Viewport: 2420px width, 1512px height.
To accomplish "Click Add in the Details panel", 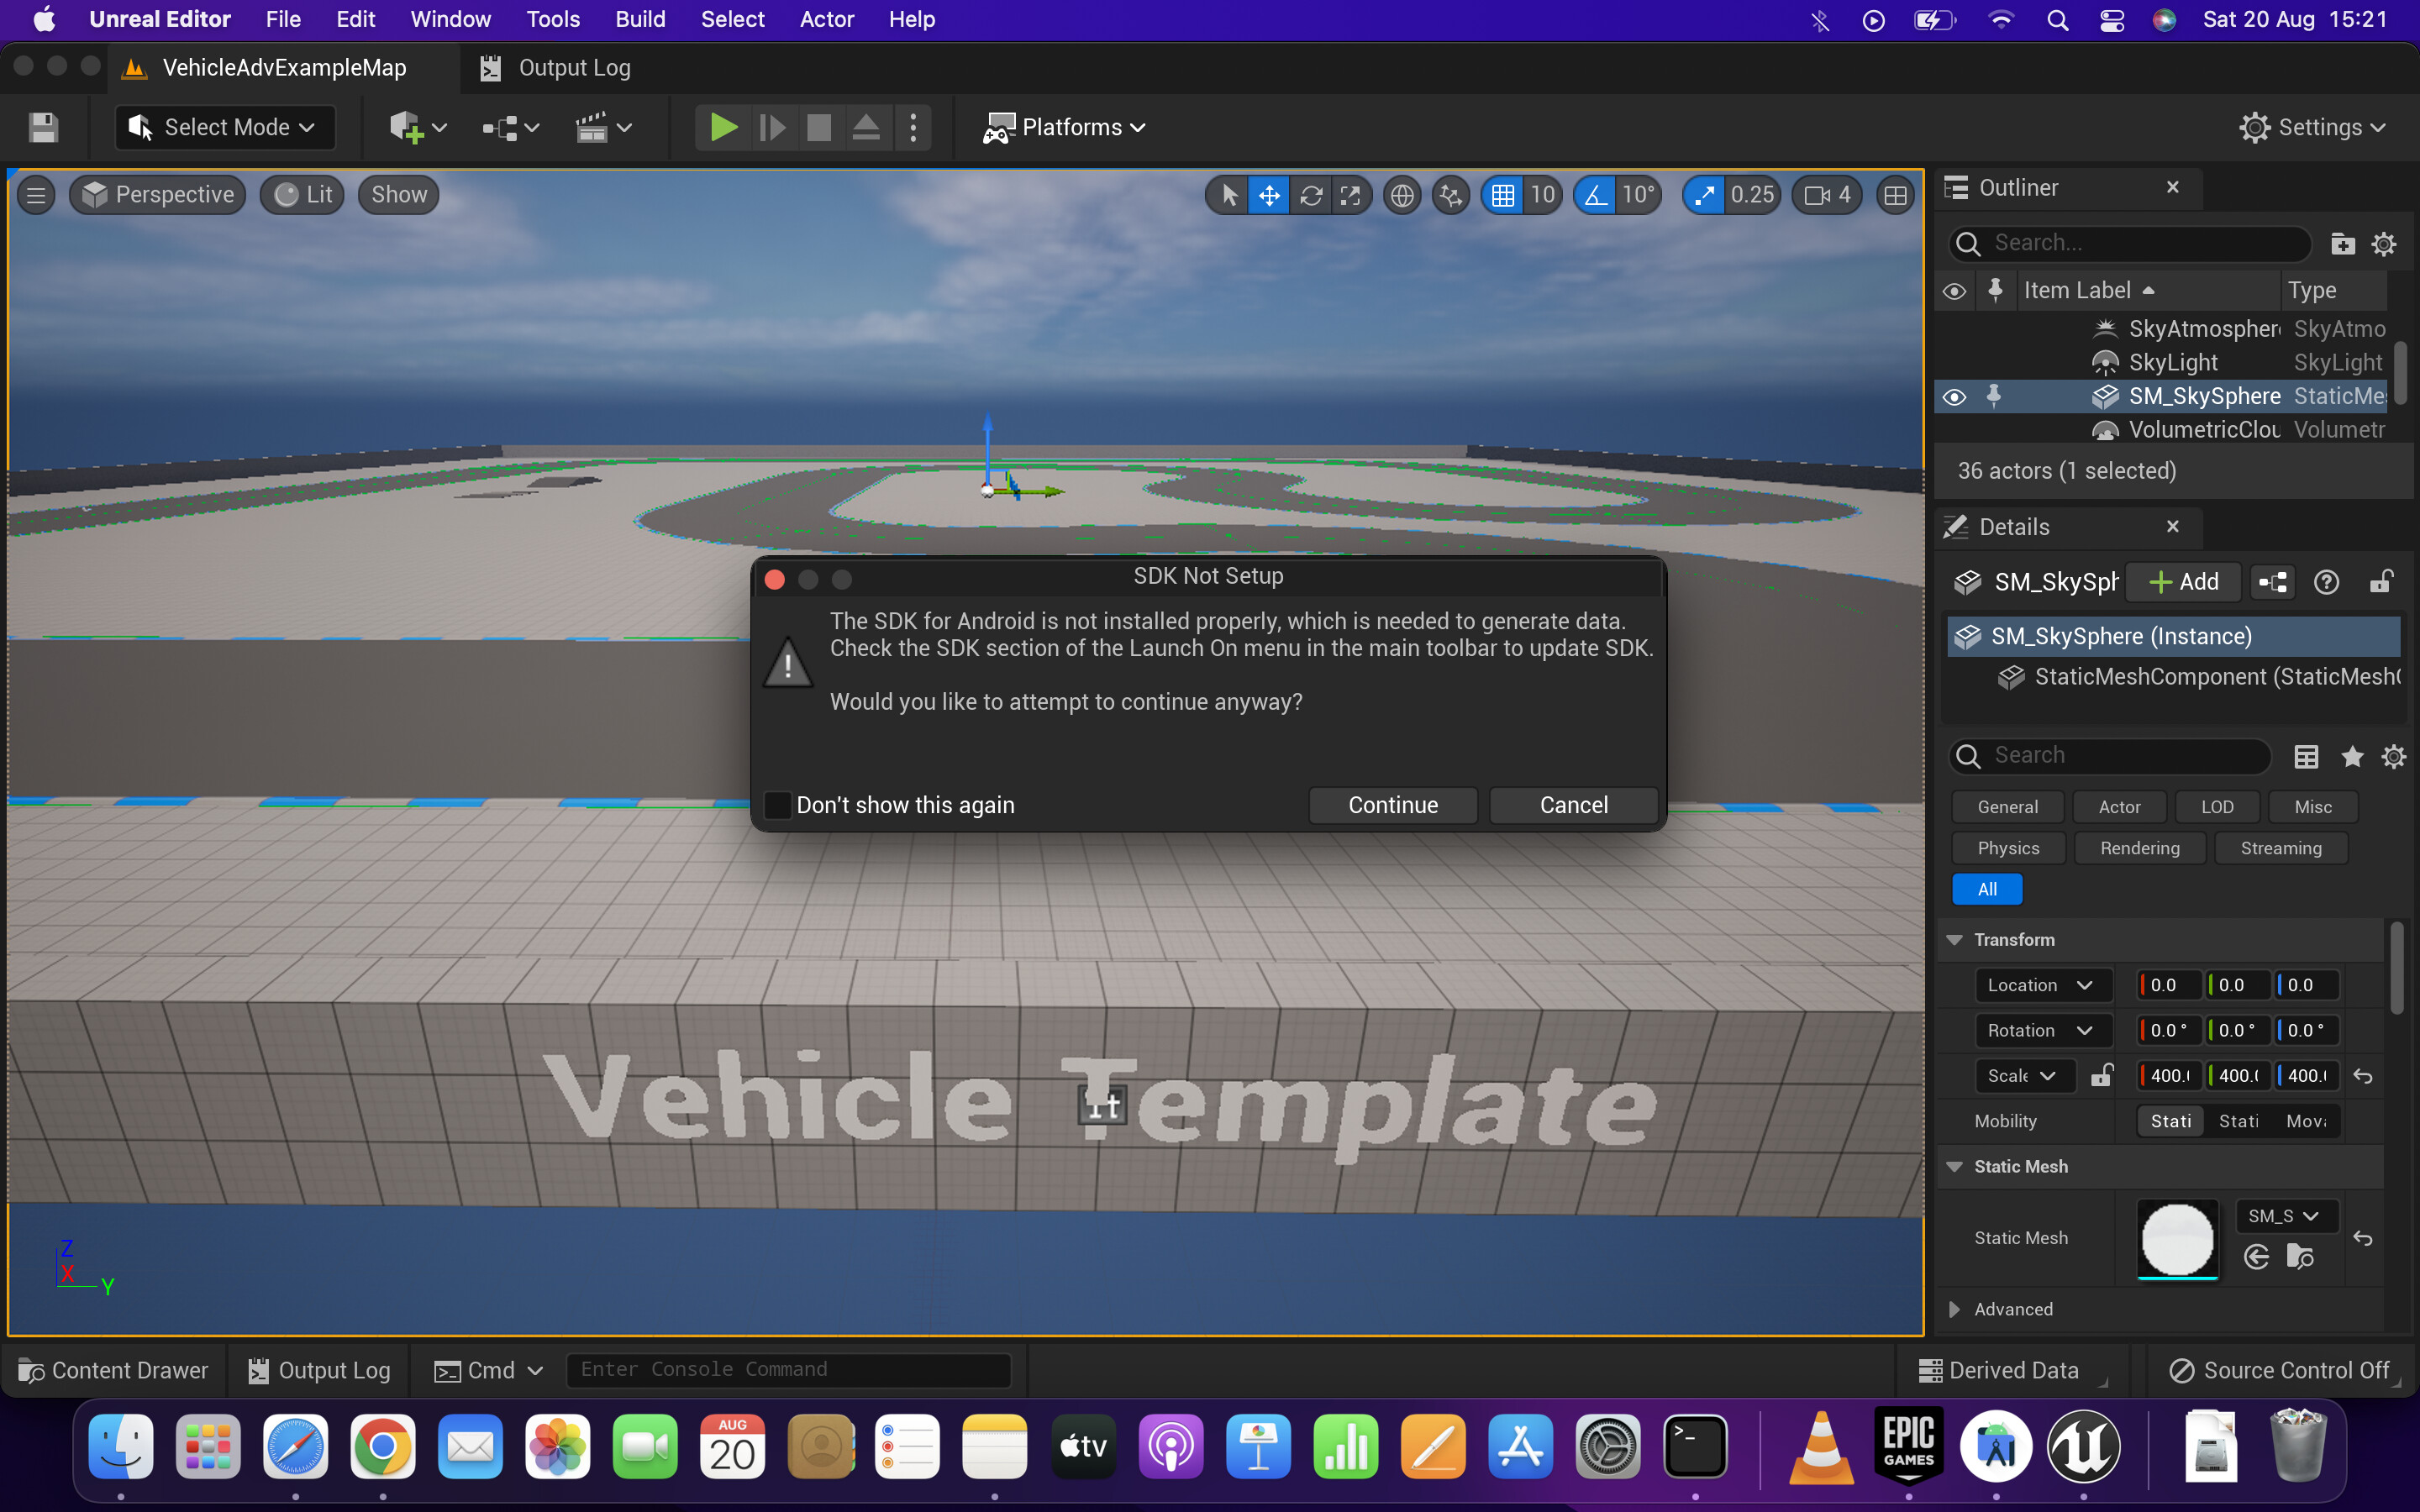I will (2183, 581).
